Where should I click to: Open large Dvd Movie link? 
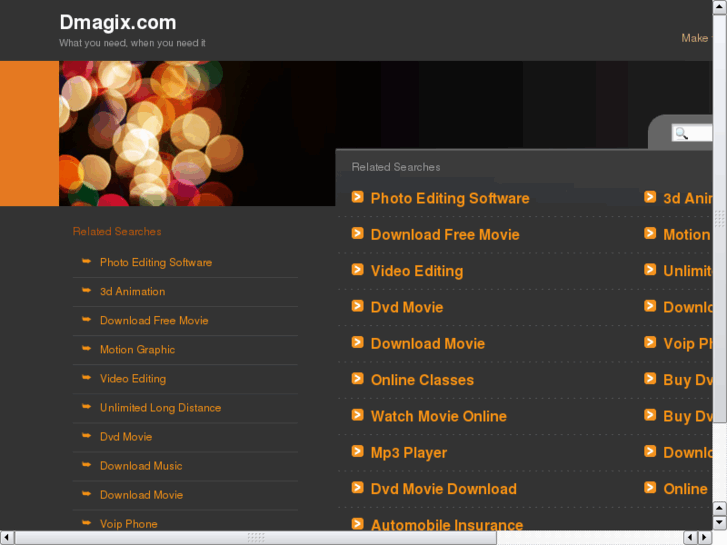click(407, 307)
